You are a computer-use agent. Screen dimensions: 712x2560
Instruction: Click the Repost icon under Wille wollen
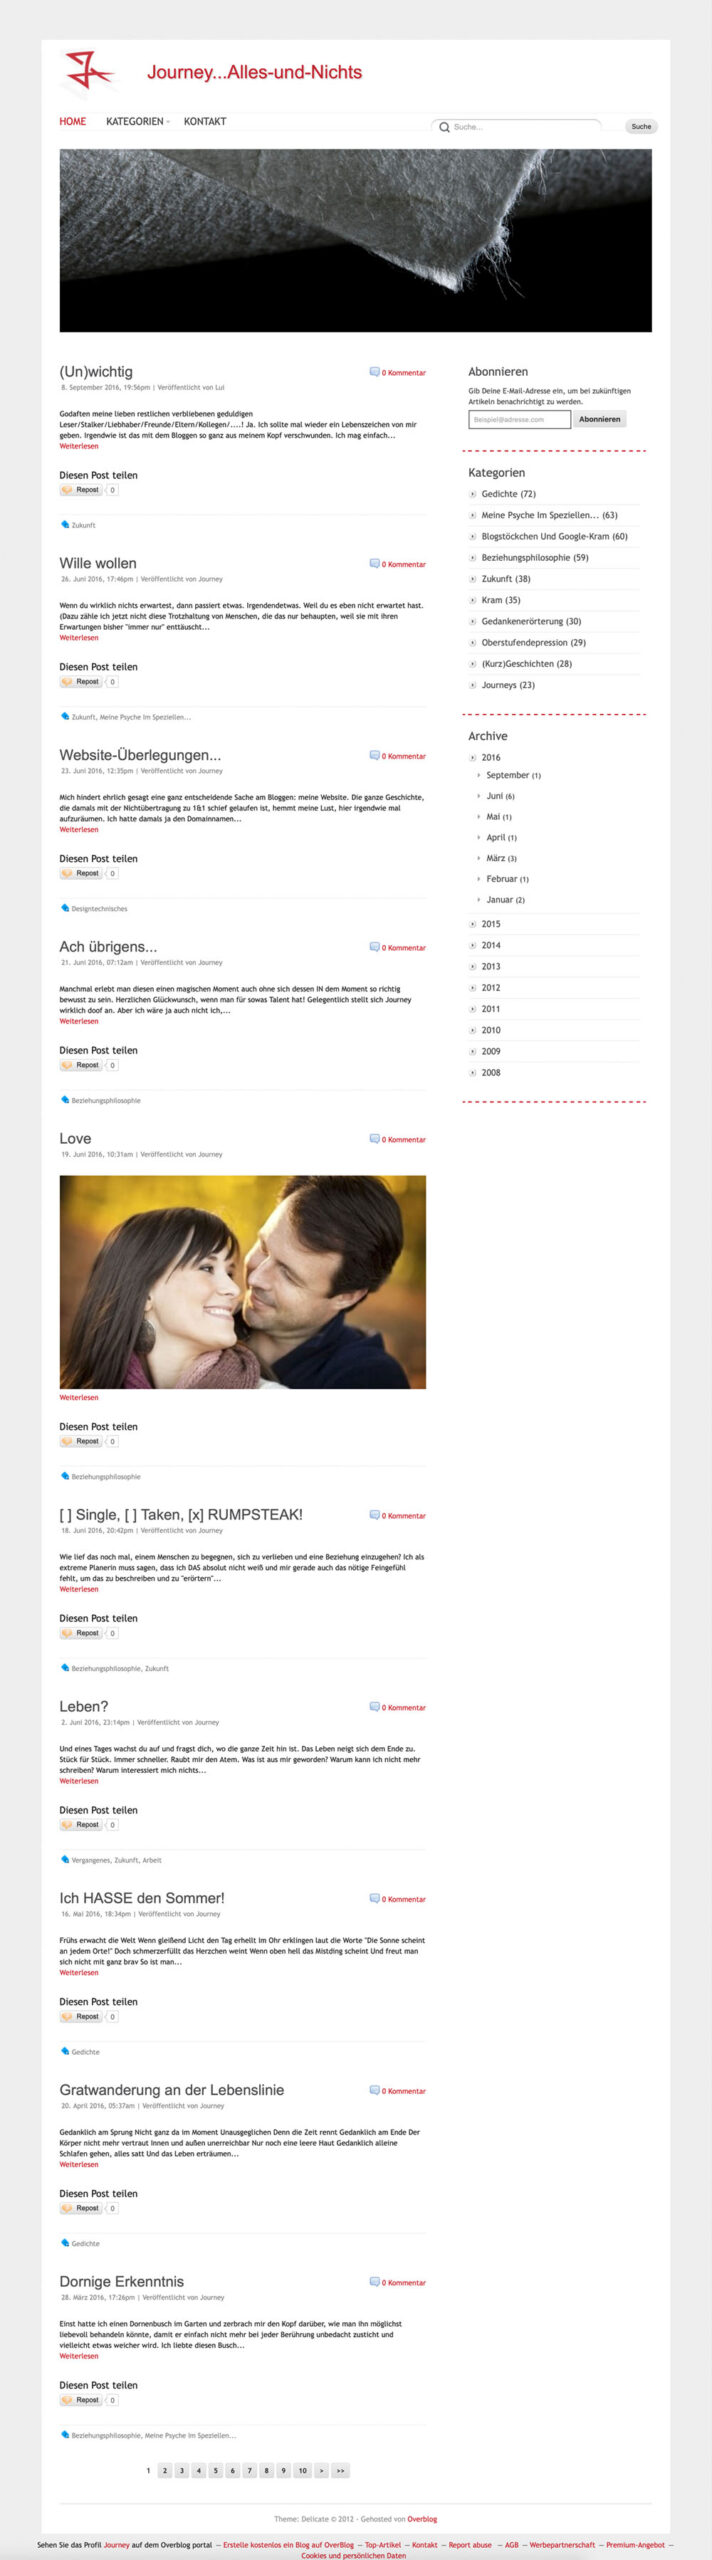click(x=67, y=682)
